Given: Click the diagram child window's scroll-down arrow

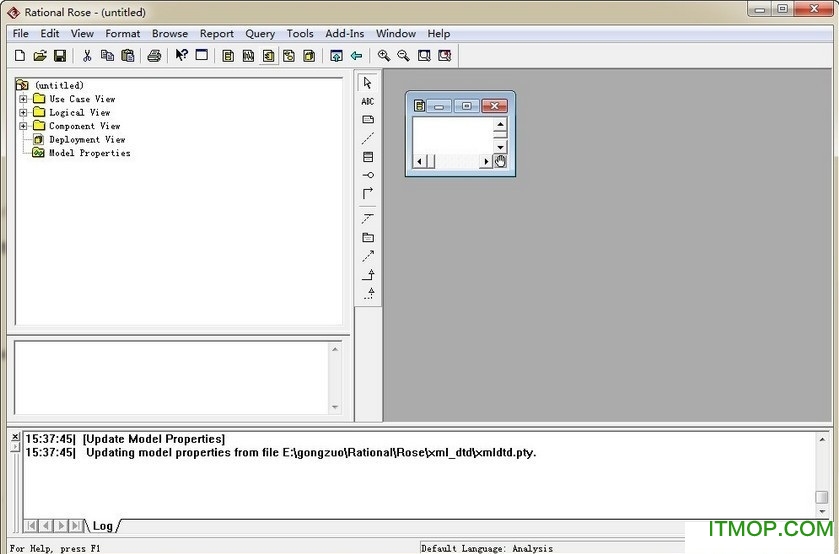Looking at the screenshot, I should (500, 147).
